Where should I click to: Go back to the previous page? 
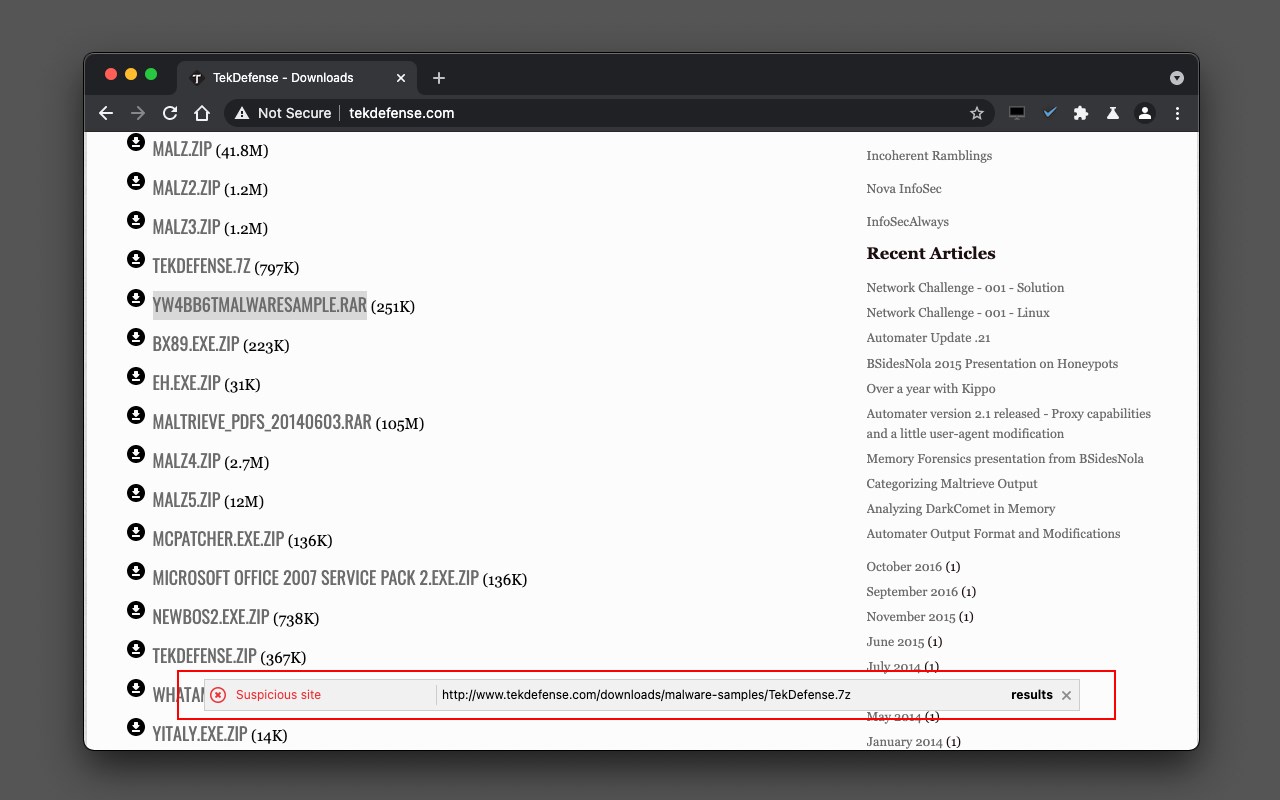click(106, 113)
